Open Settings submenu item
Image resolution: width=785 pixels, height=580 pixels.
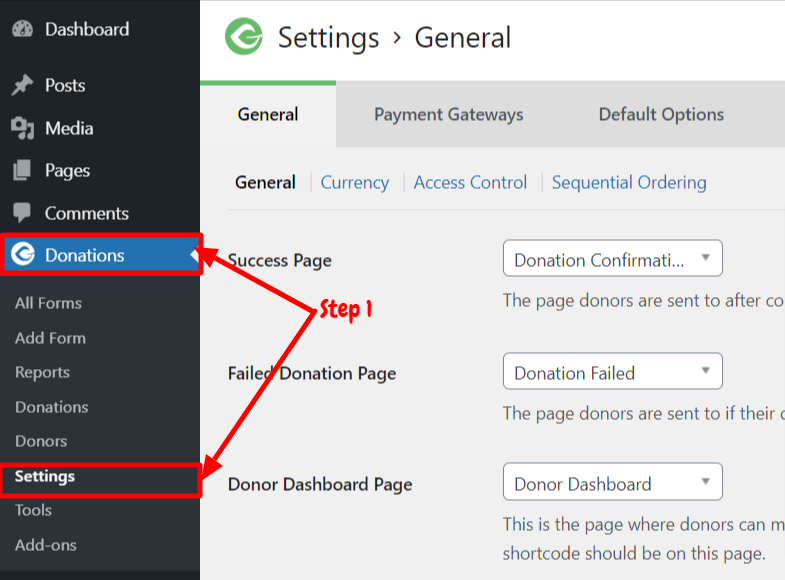pyautogui.click(x=45, y=476)
